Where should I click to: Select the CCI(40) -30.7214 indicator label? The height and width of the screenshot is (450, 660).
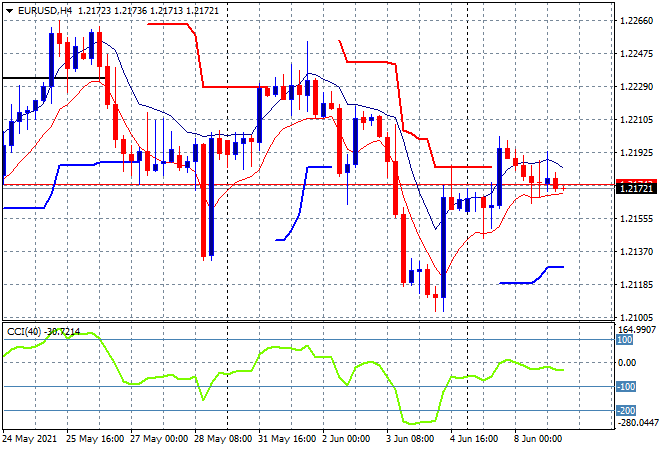(43, 332)
